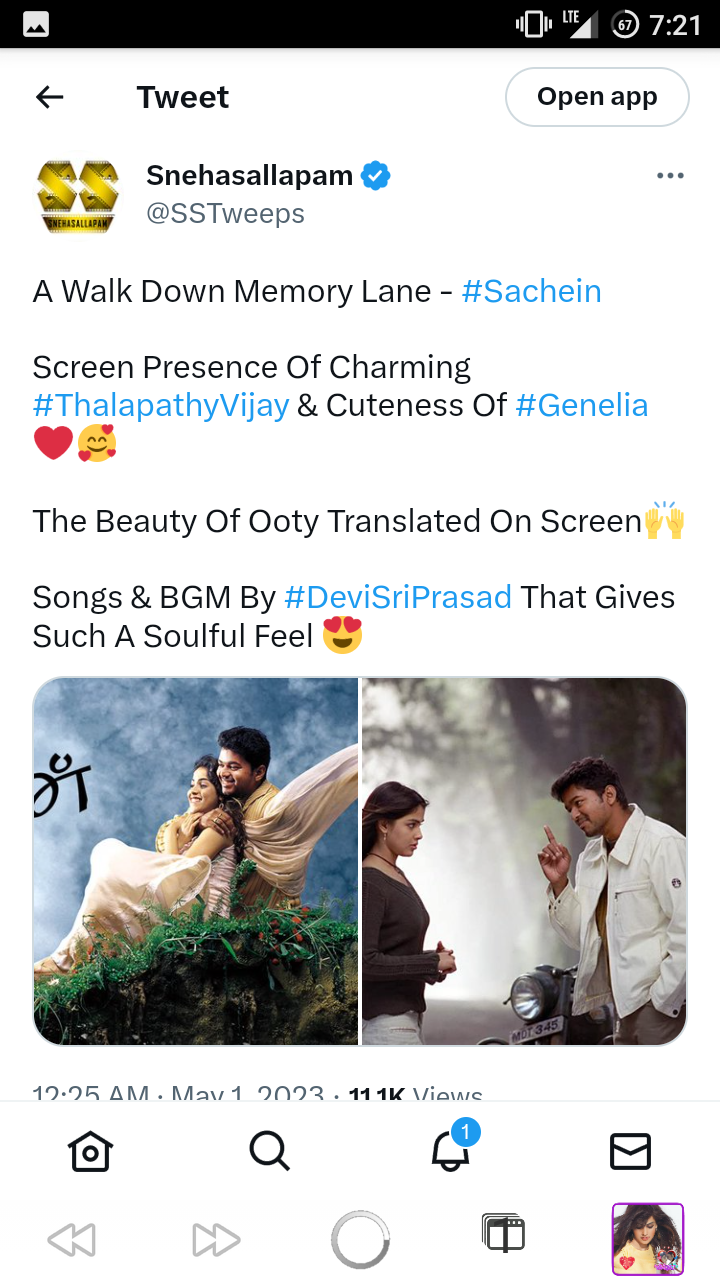The height and width of the screenshot is (1280, 720).
Task: Open the @SSTweeps handle
Action: pyautogui.click(x=225, y=213)
